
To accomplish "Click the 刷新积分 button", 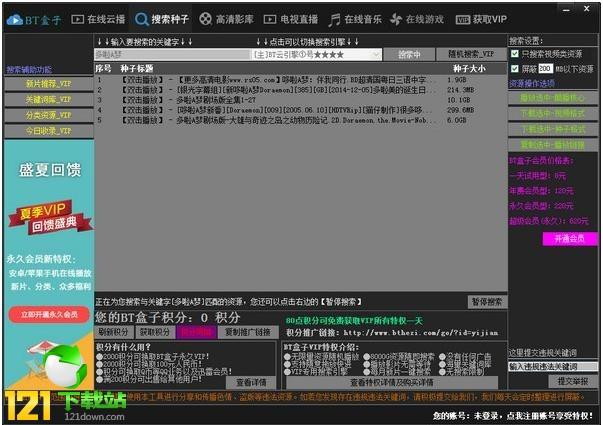I will tap(113, 332).
